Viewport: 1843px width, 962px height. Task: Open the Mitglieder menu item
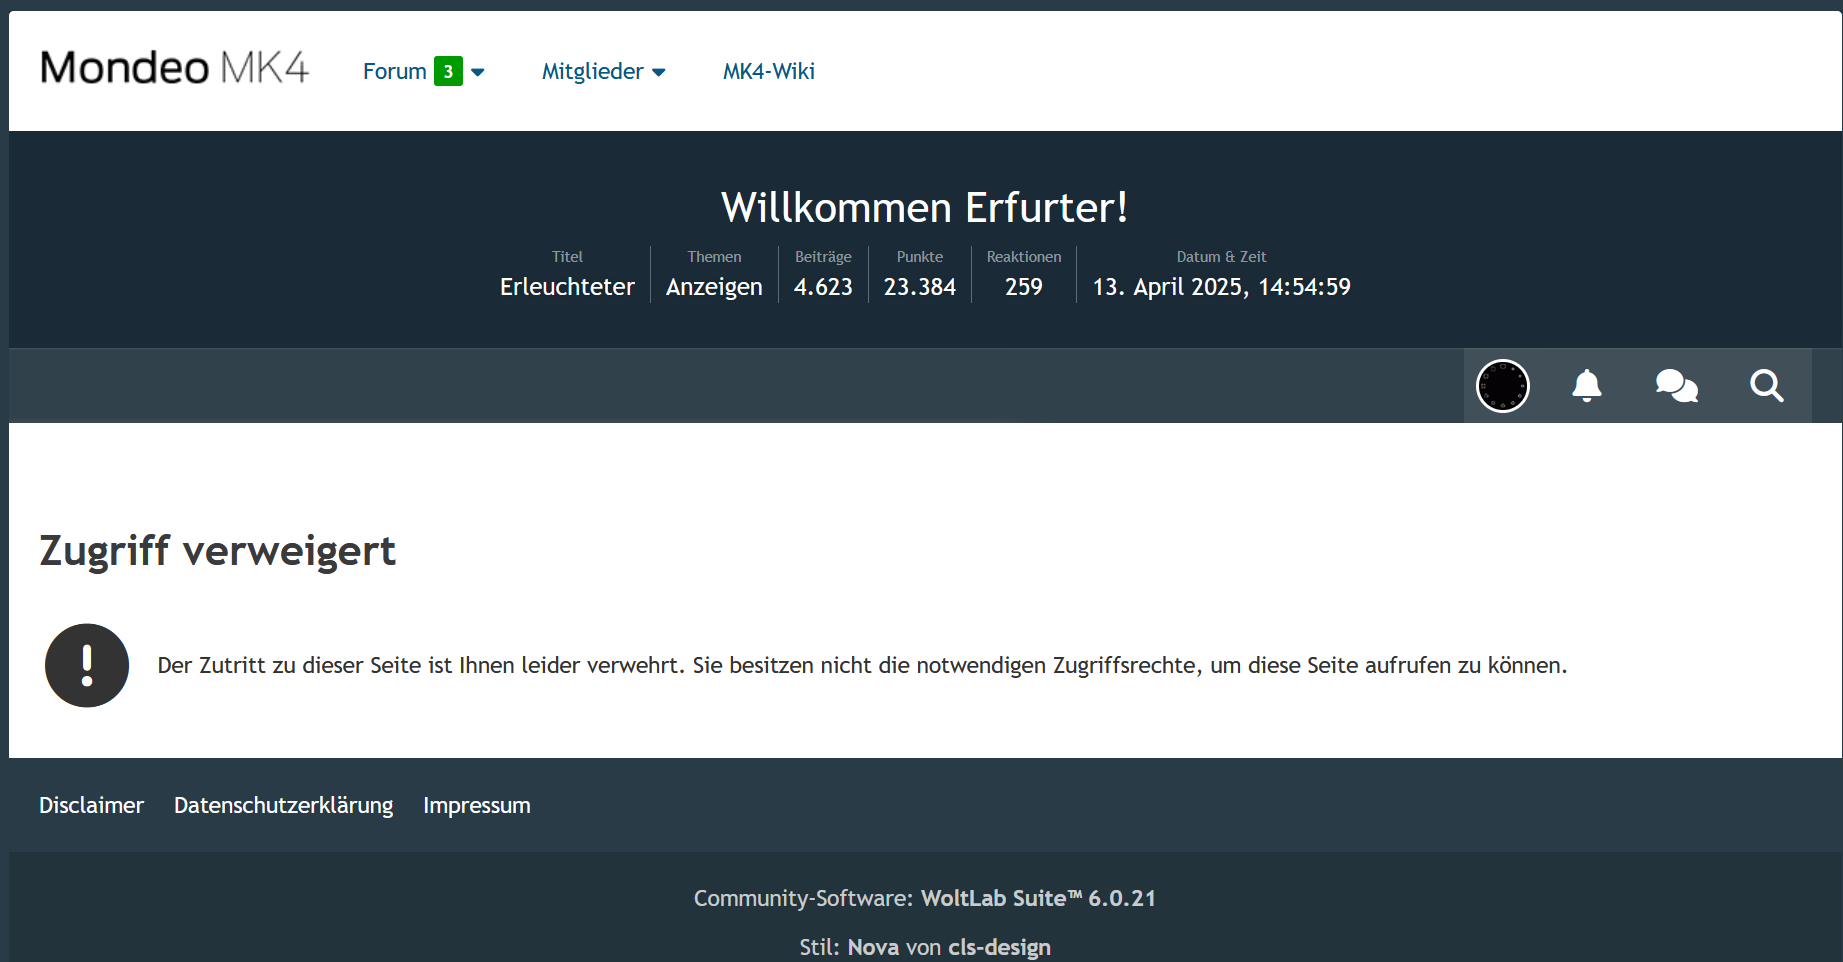[x=592, y=72]
